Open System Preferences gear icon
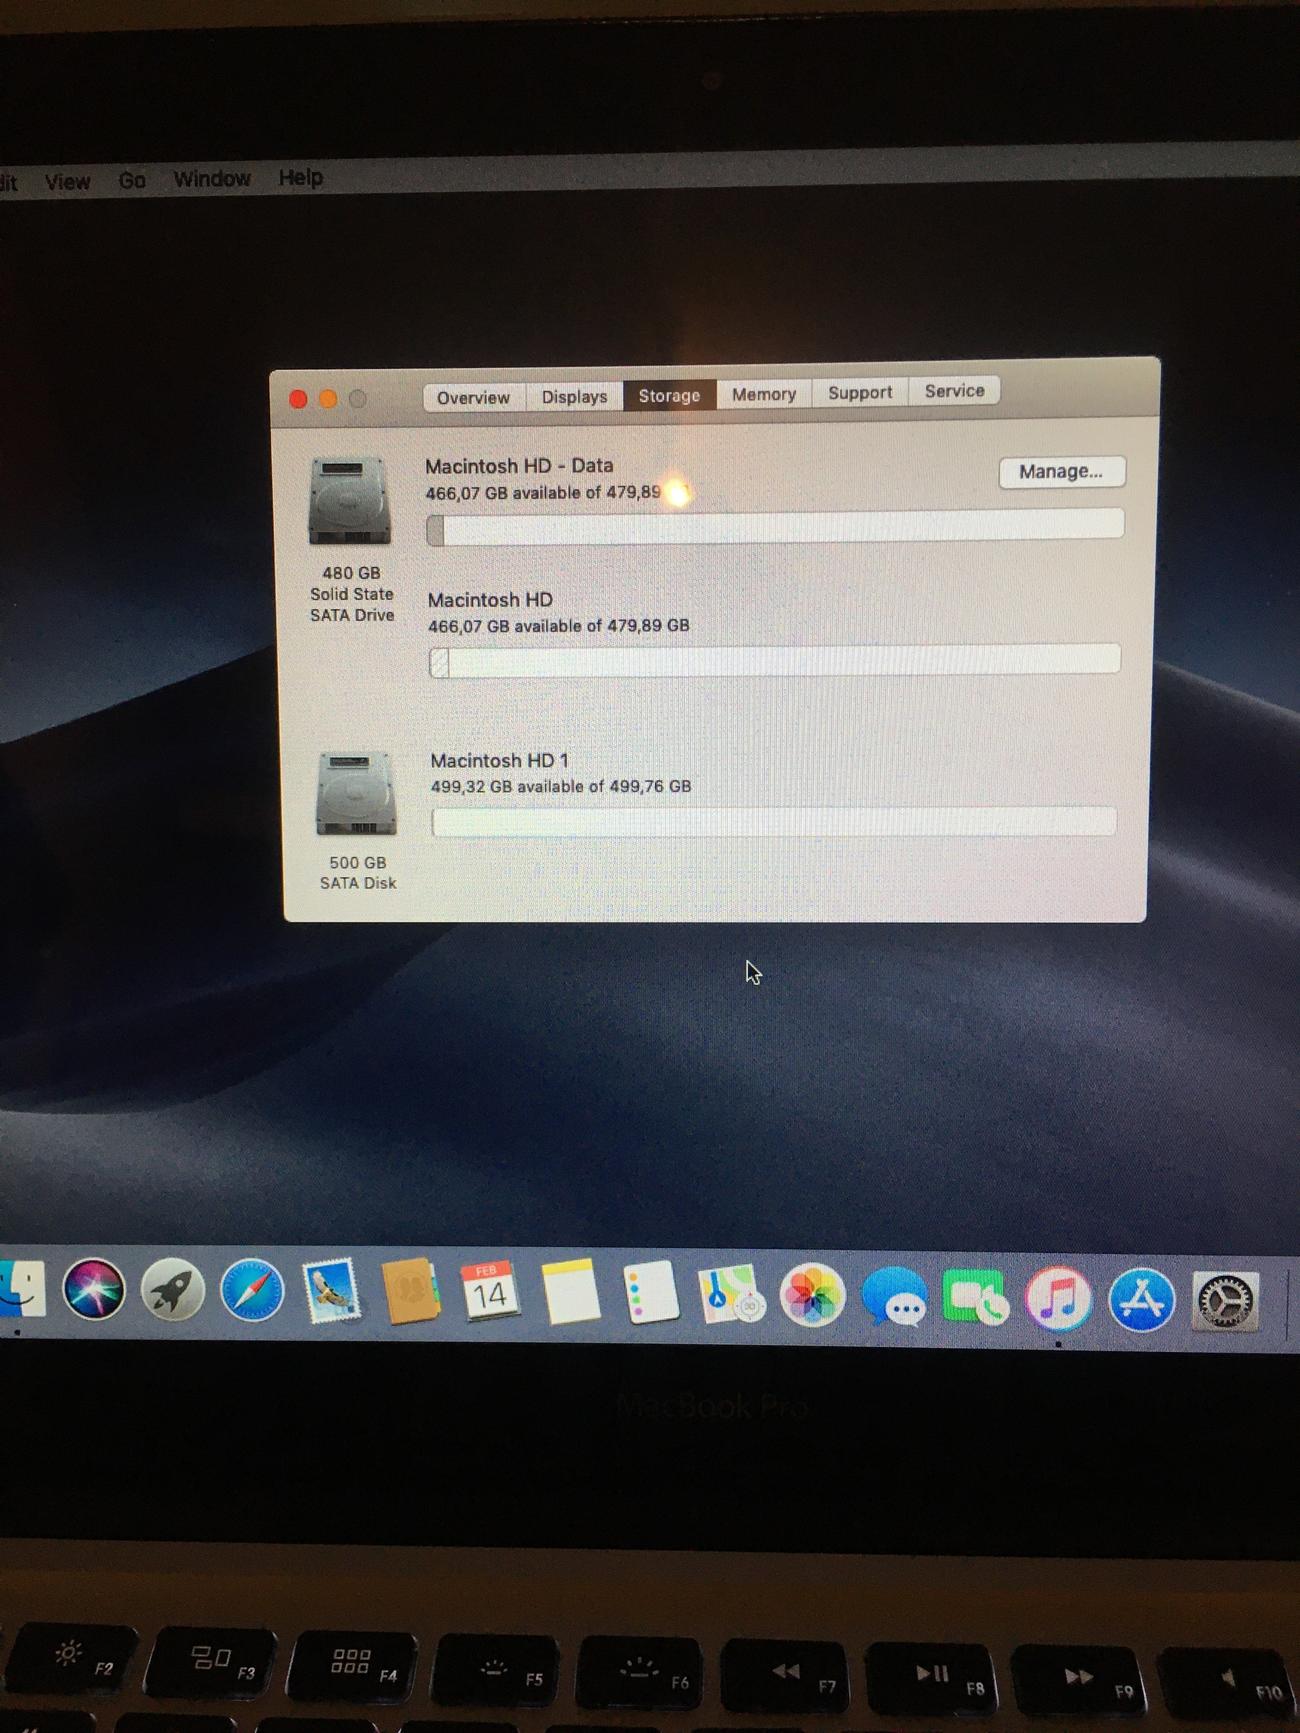This screenshot has height=1733, width=1300. 1225,1301
